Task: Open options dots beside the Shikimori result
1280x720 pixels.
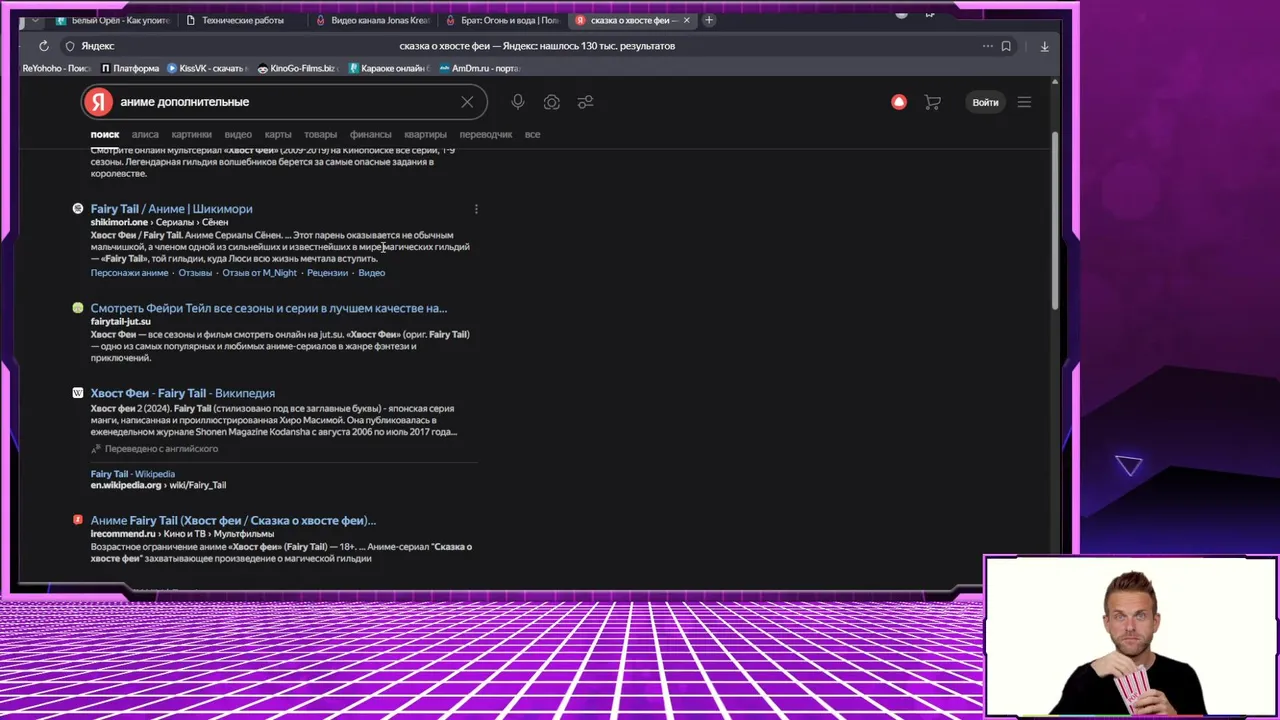Action: (x=476, y=209)
